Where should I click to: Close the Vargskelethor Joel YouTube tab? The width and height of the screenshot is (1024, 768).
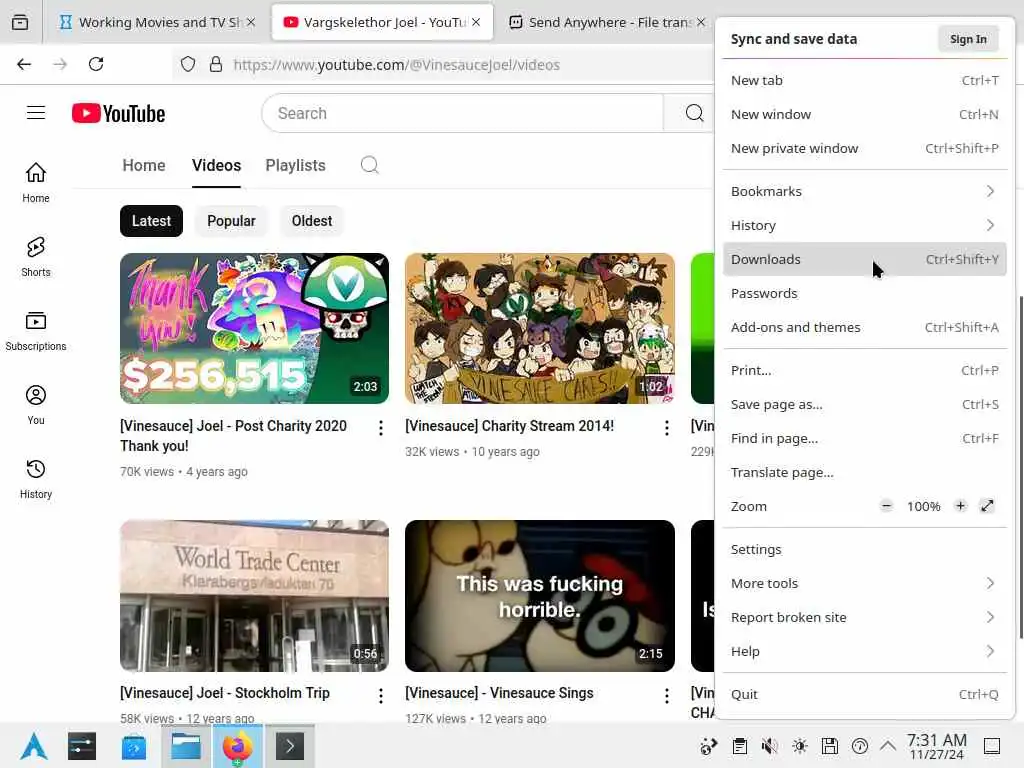(476, 22)
